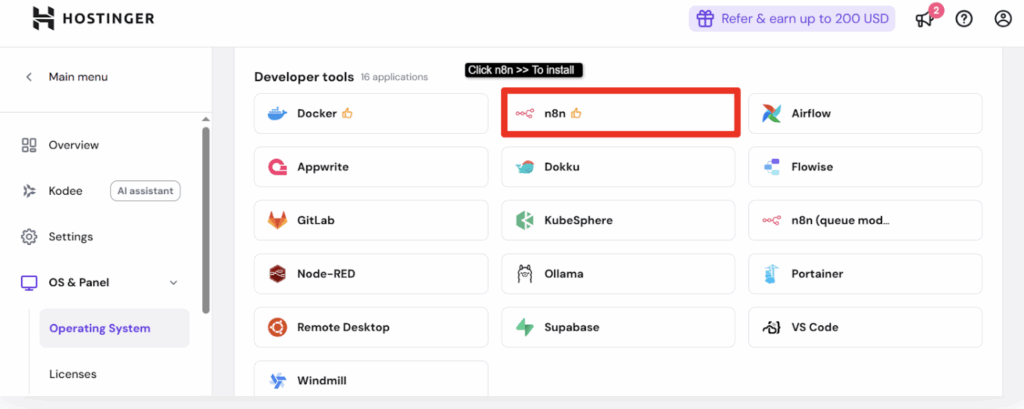The height and width of the screenshot is (409, 1024).
Task: Click the 'Appwrite' label
Action: tap(323, 167)
